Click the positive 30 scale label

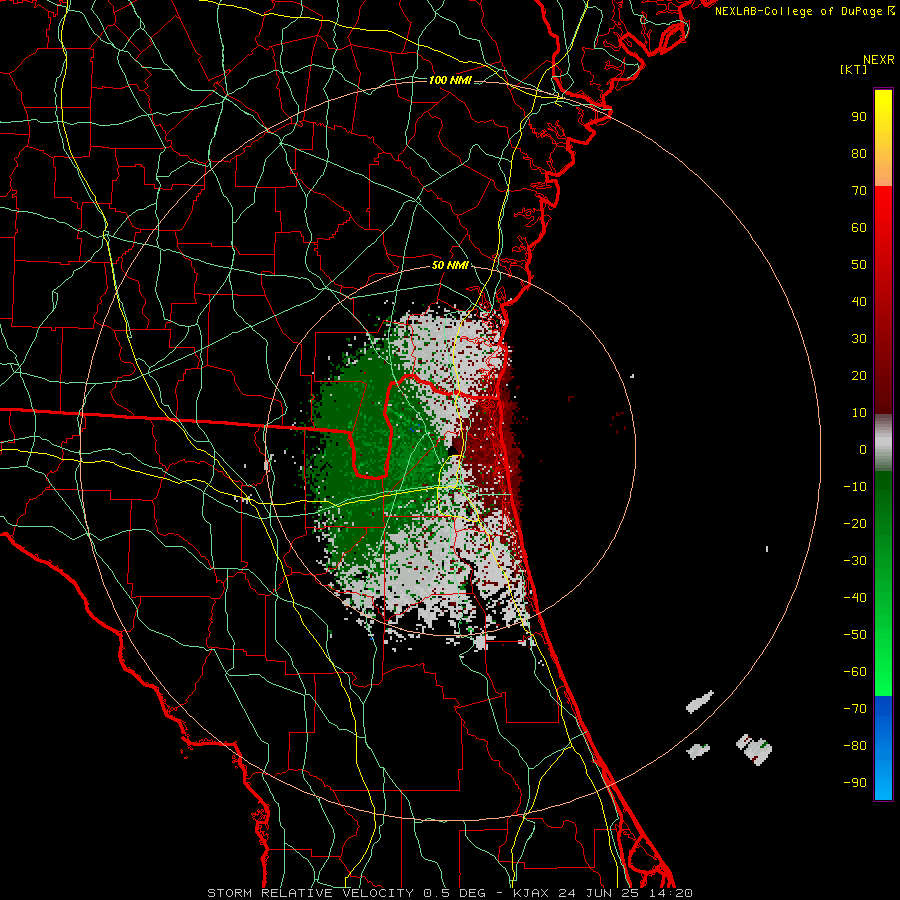click(x=859, y=339)
